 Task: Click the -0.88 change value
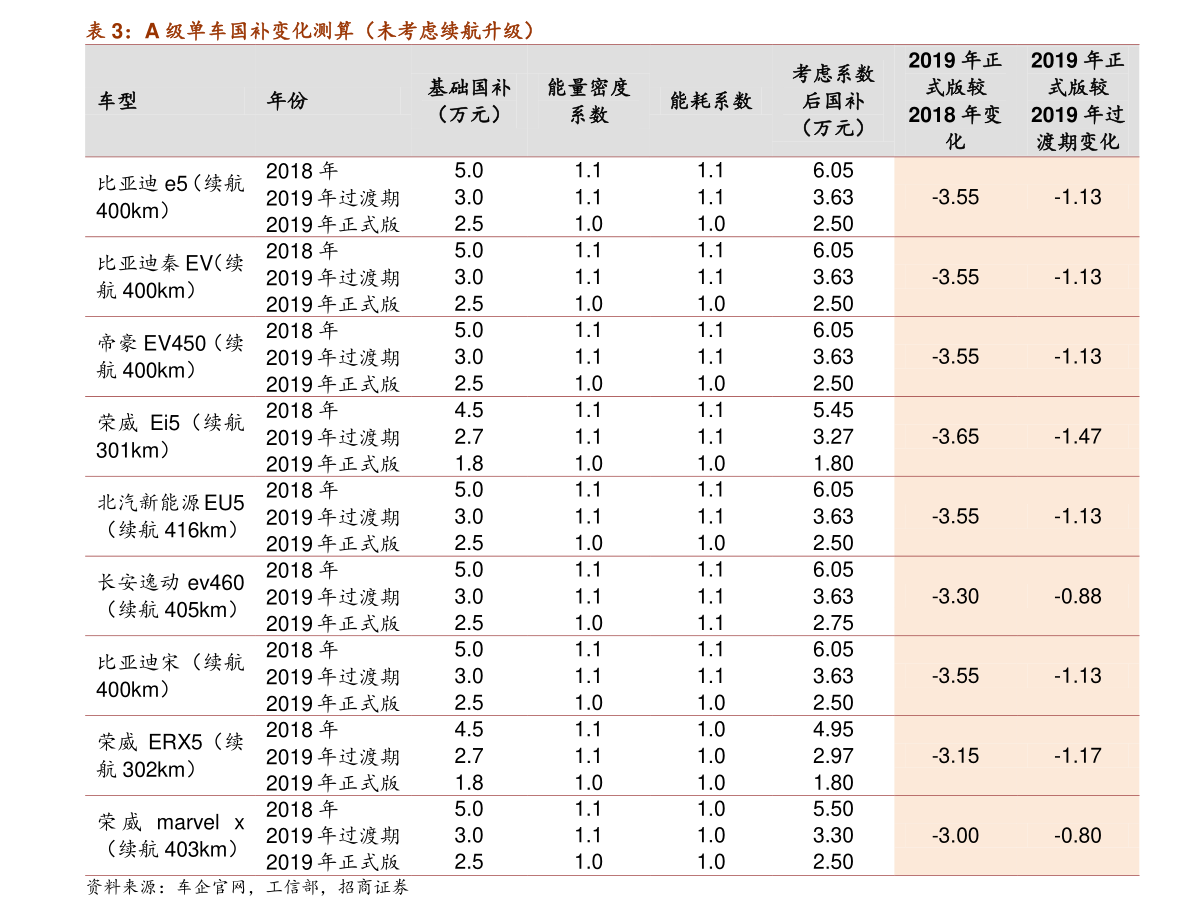(x=1077, y=596)
